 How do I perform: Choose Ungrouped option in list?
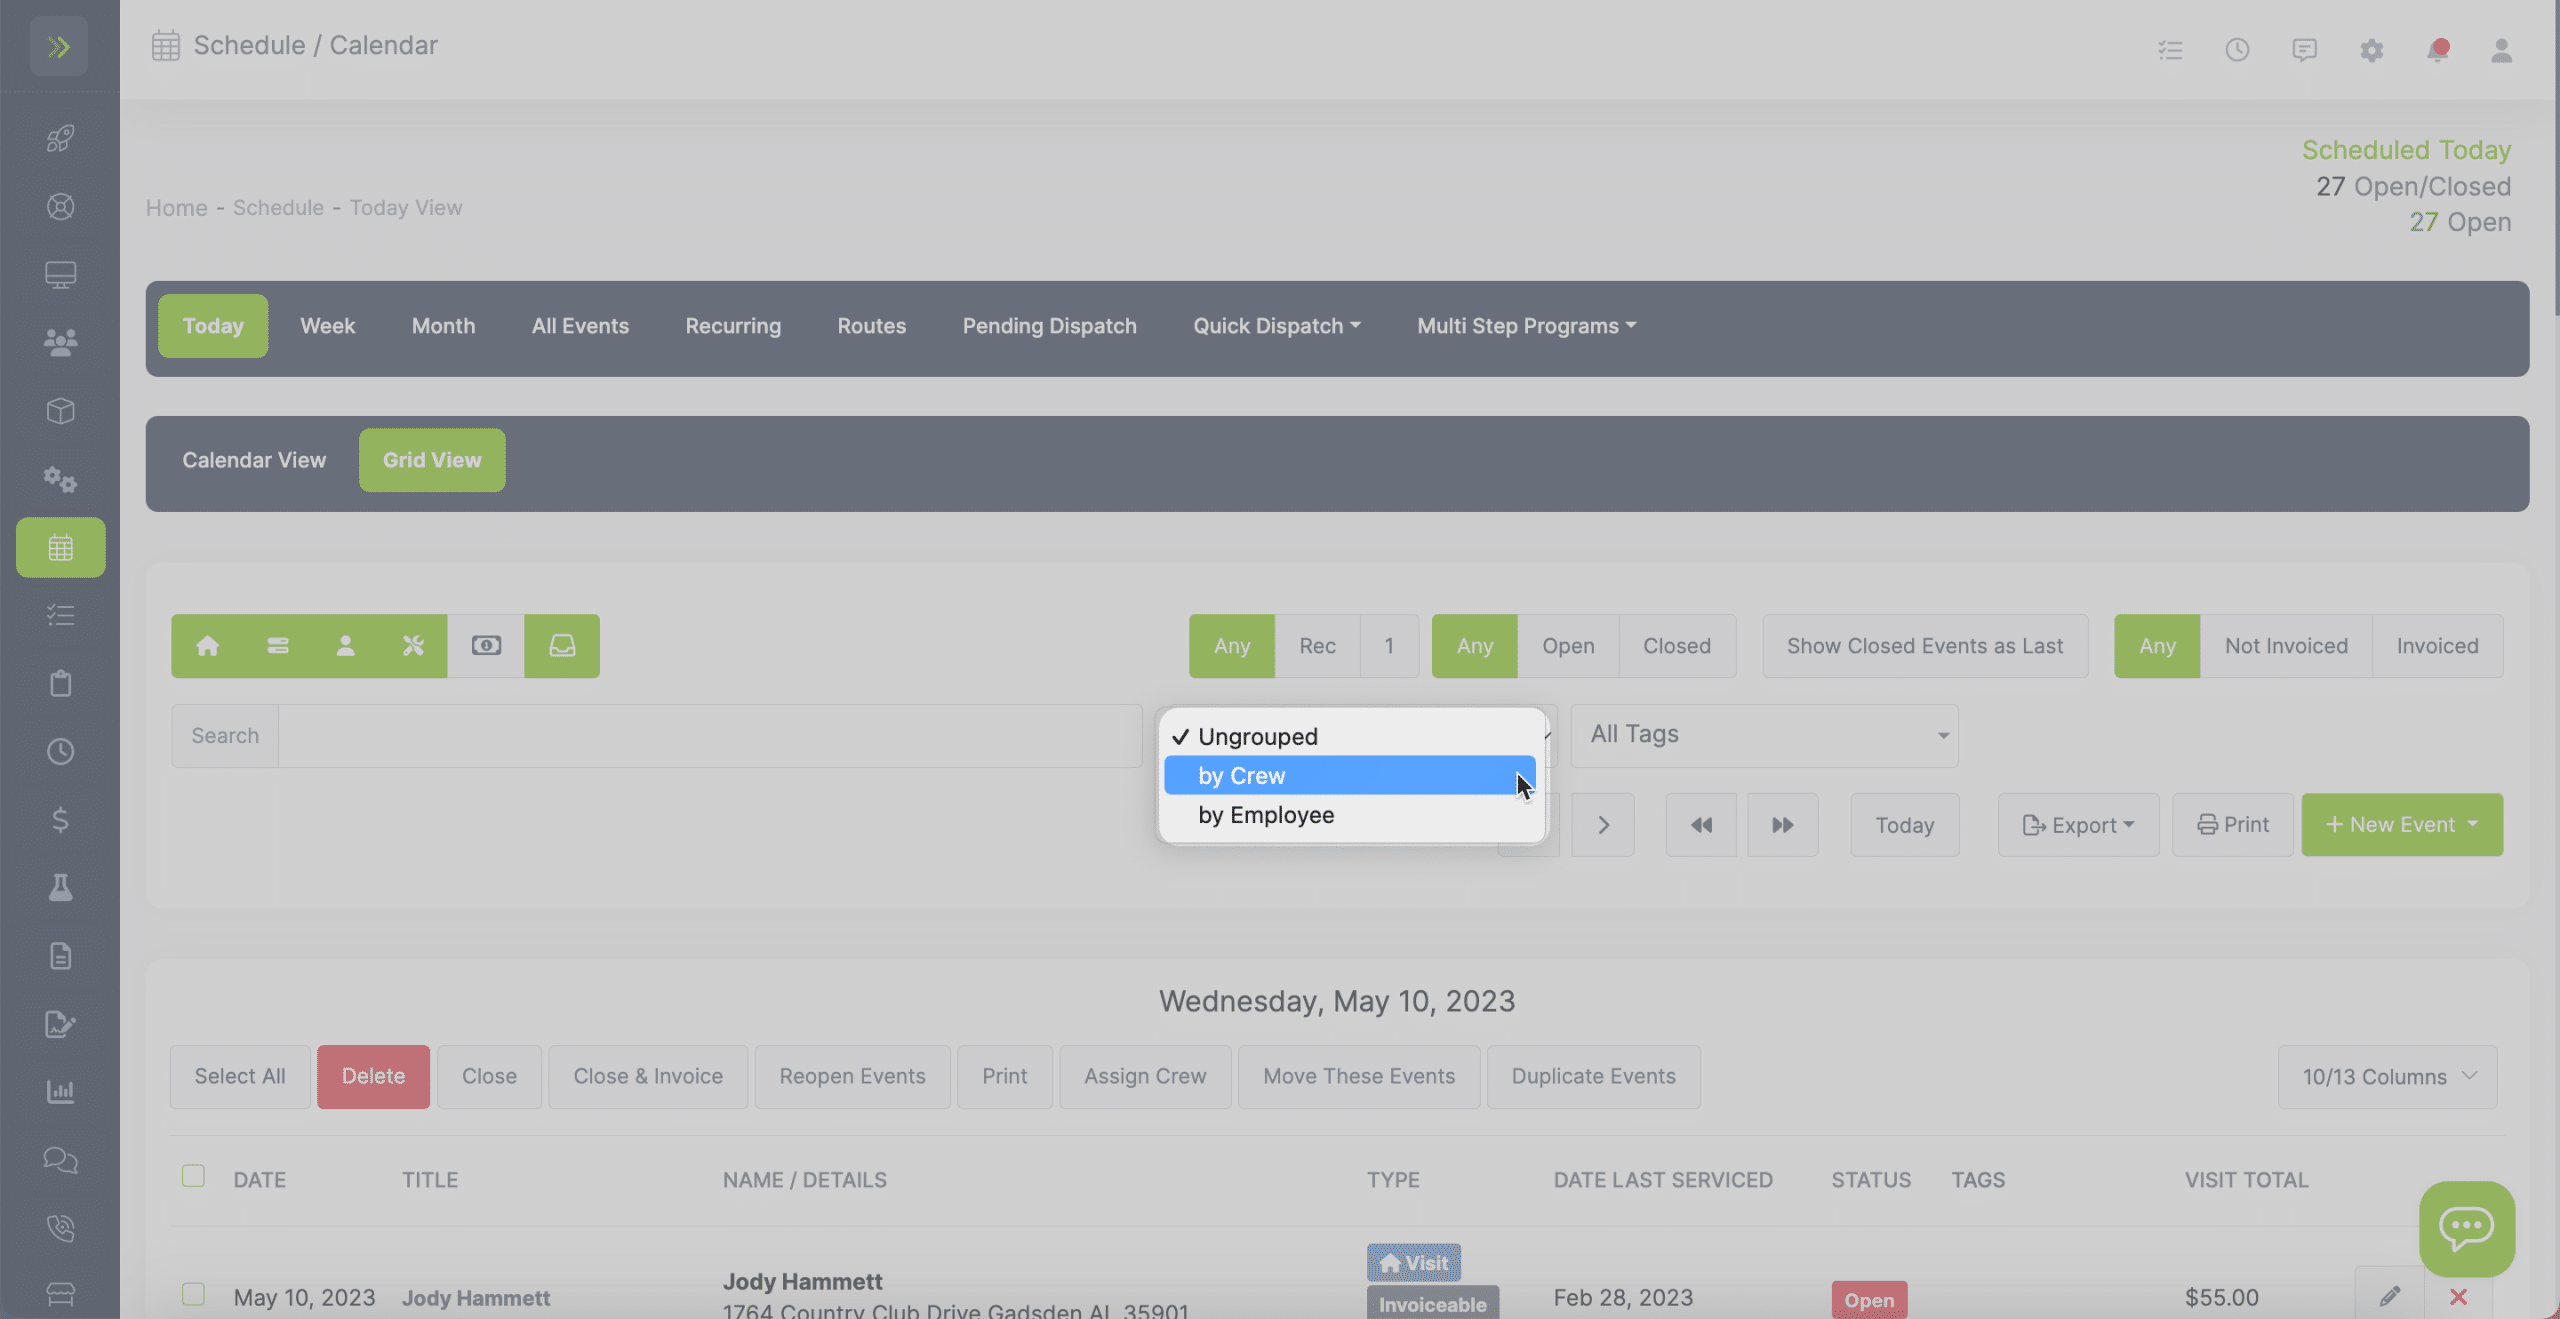click(1349, 737)
